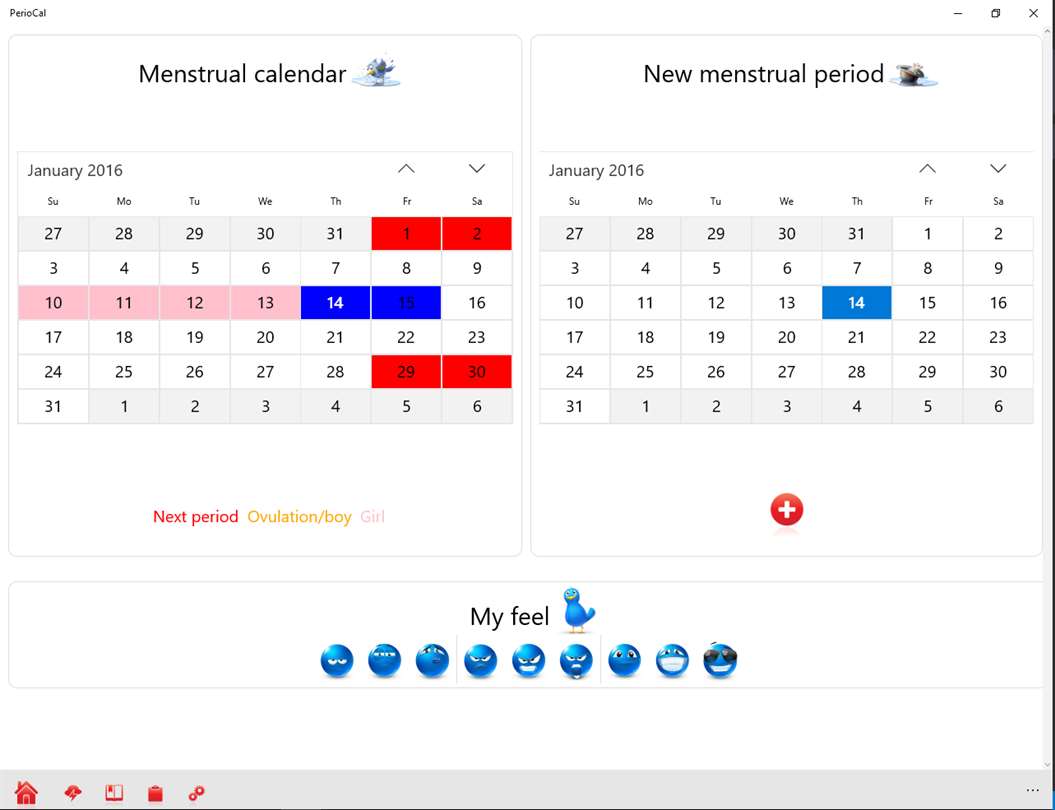
Task: Select blue-highlighted 14 in Menstrual calendar
Action: (x=336, y=303)
